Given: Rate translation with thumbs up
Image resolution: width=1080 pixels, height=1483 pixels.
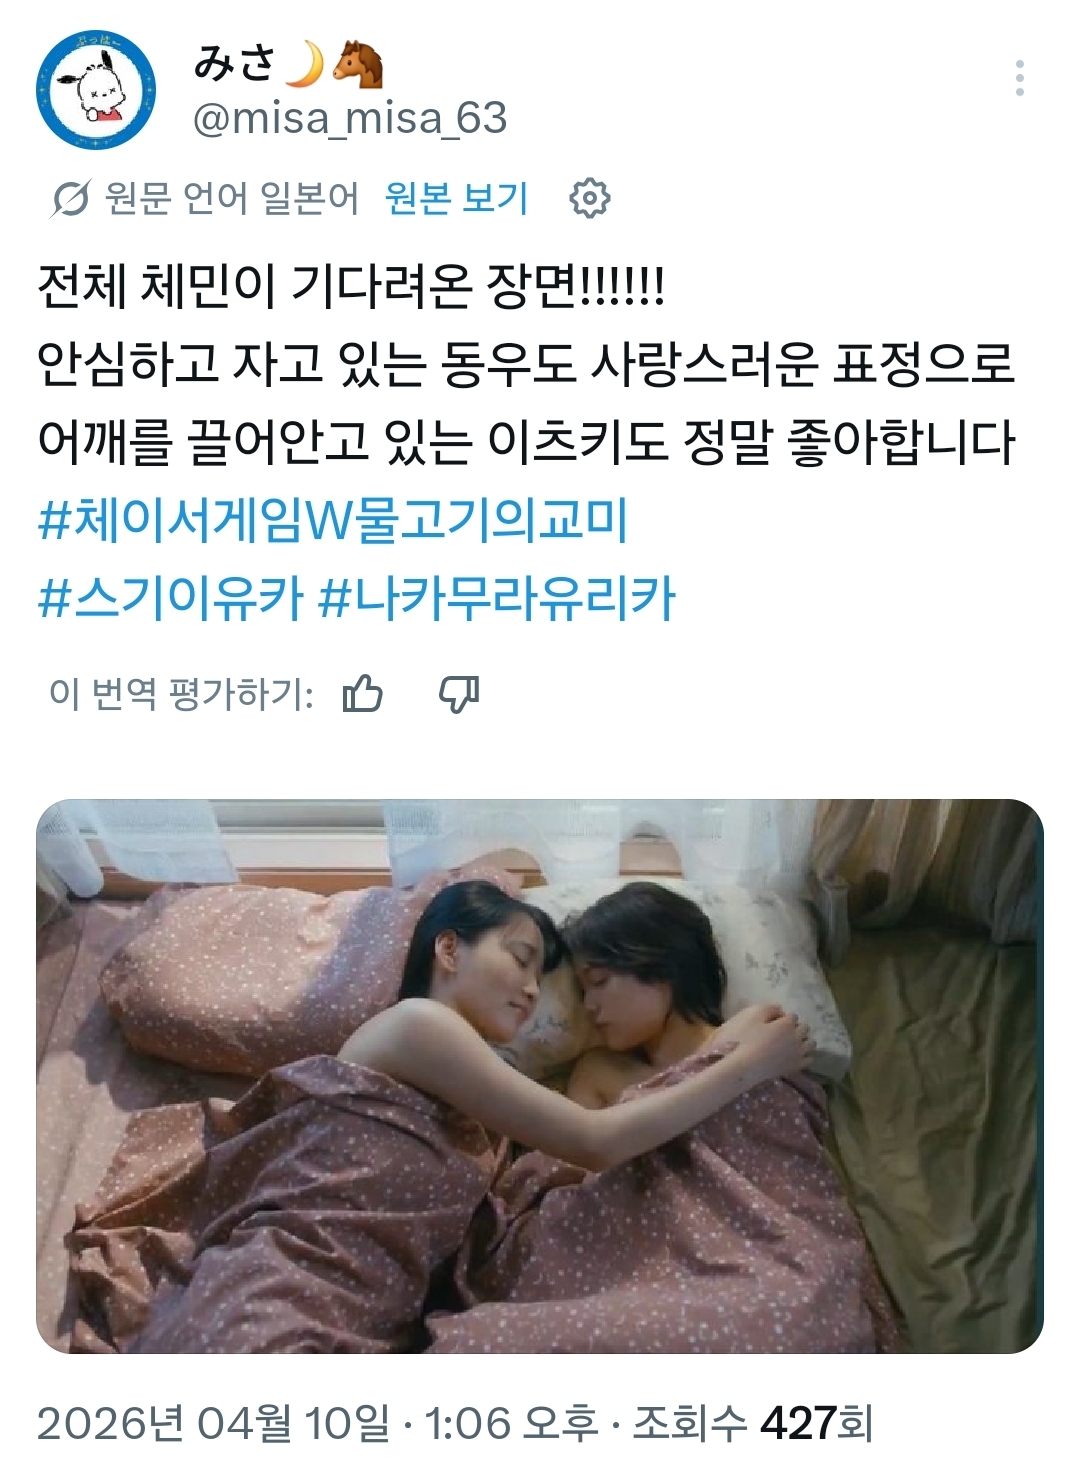Looking at the screenshot, I should pyautogui.click(x=363, y=693).
